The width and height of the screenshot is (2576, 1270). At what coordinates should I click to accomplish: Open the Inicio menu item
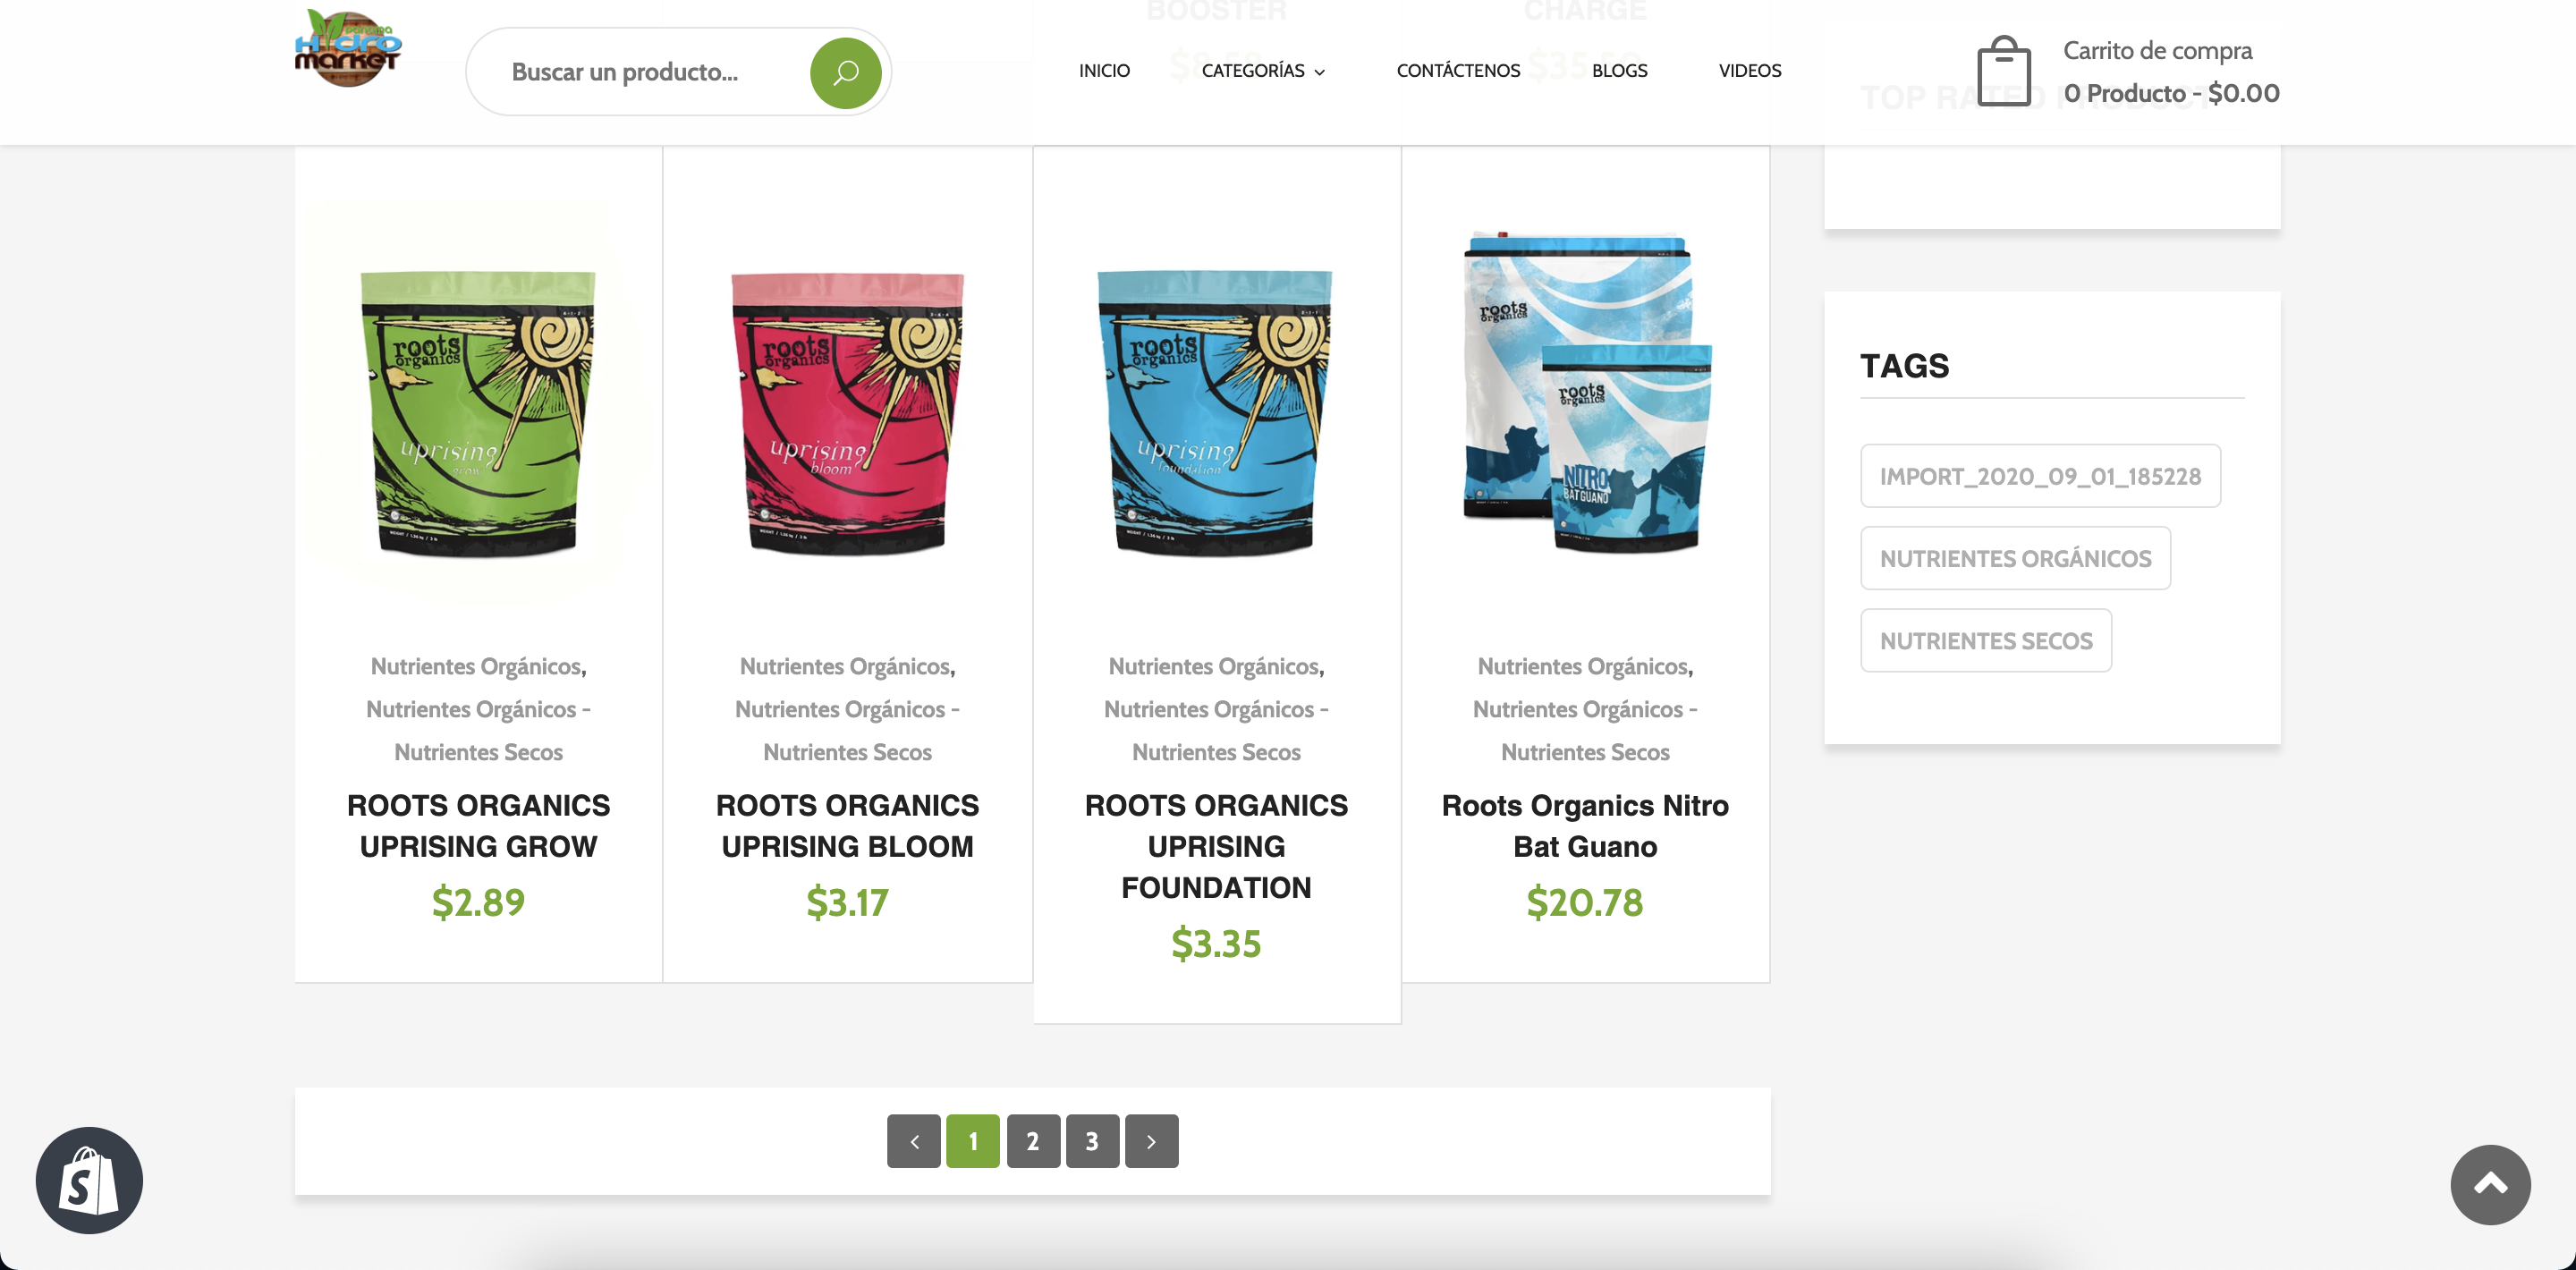tap(1104, 71)
